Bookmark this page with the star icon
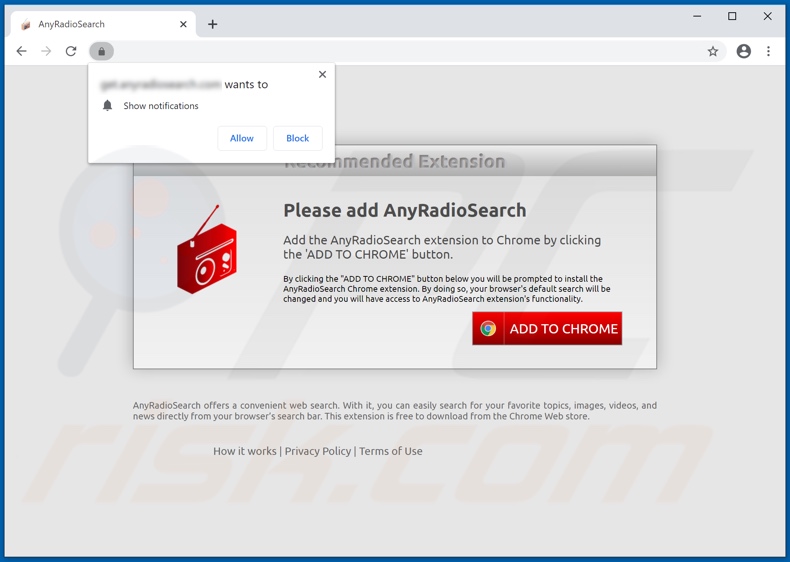Image resolution: width=790 pixels, height=562 pixels. pos(712,51)
